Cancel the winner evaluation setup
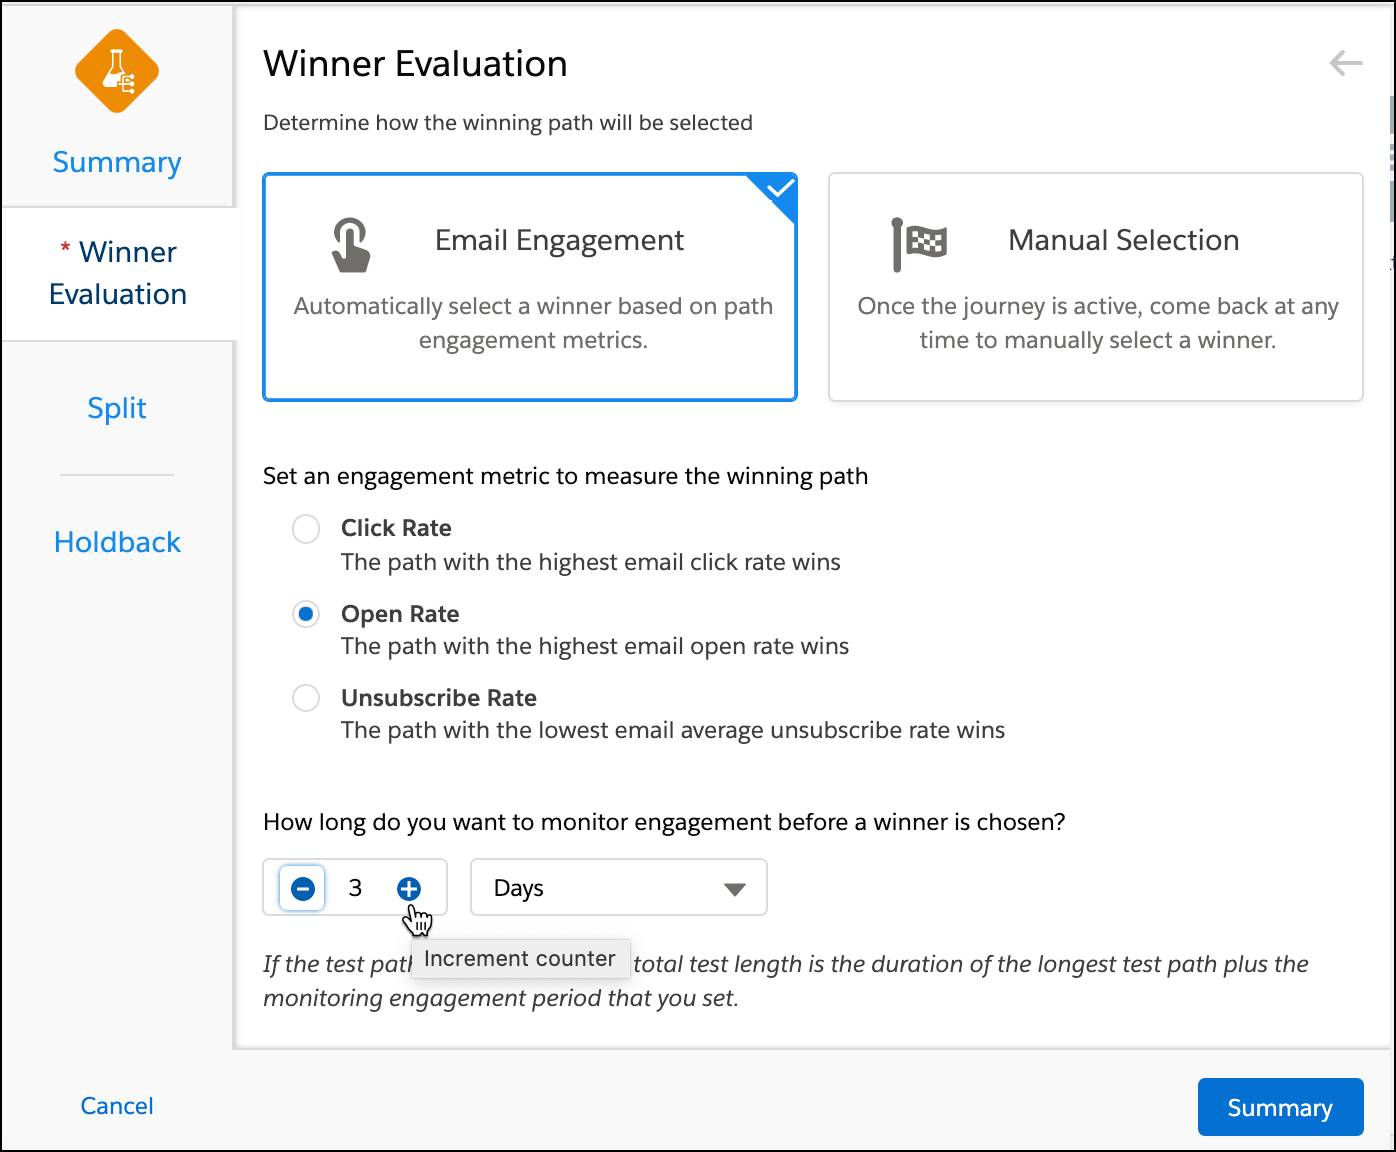Viewport: 1396px width, 1152px height. click(x=116, y=1106)
